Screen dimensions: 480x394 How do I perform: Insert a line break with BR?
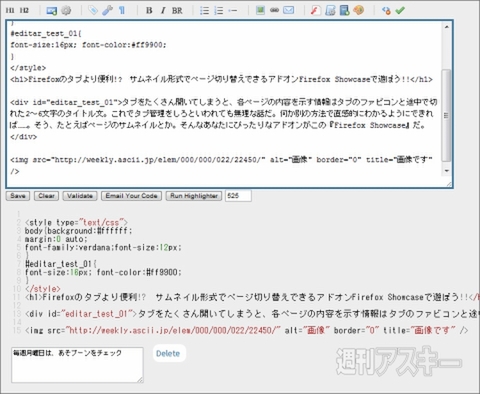[177, 11]
